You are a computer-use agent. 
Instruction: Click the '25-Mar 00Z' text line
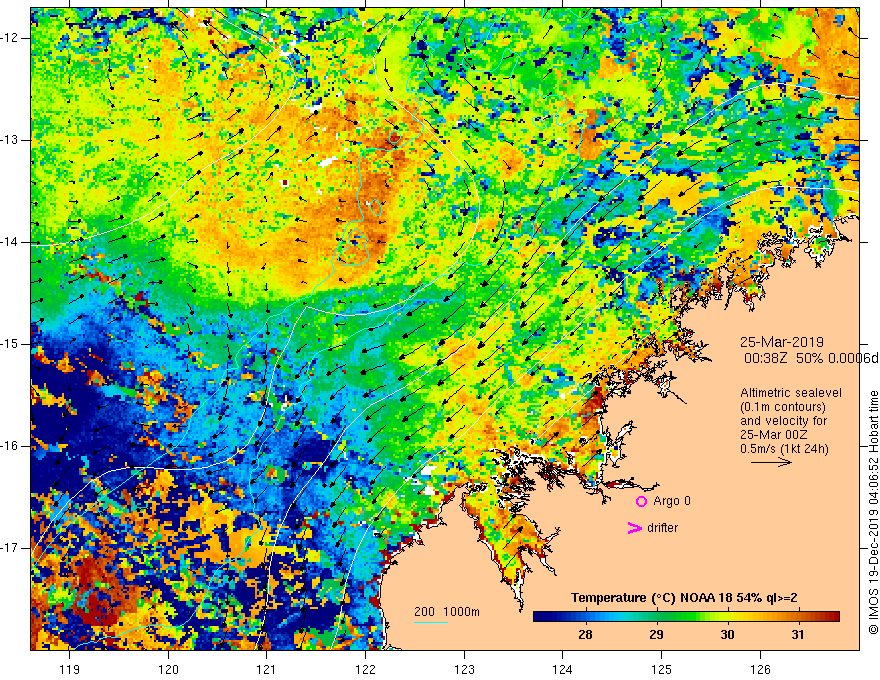[772, 435]
